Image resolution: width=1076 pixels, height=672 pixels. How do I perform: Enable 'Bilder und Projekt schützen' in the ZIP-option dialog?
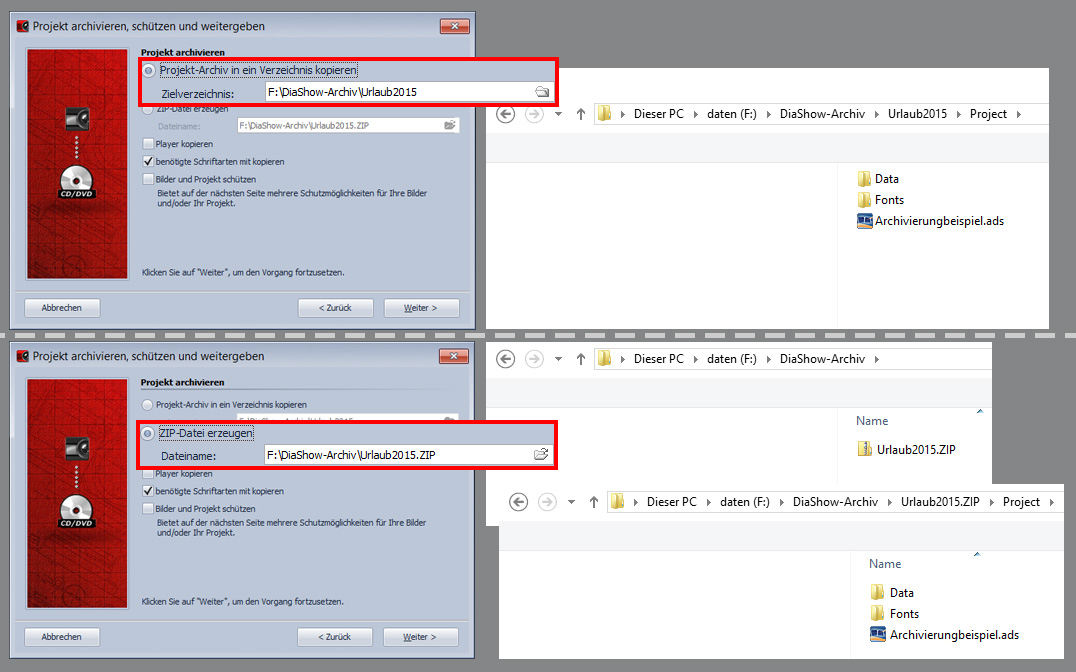pyautogui.click(x=148, y=509)
